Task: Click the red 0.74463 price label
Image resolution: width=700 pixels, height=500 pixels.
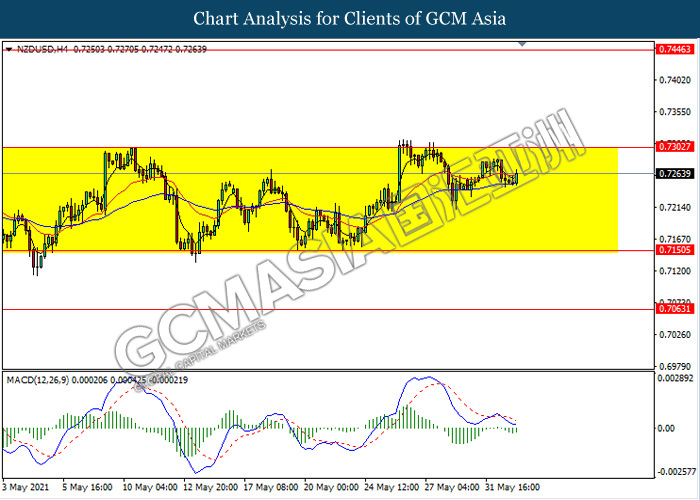Action: coord(675,49)
